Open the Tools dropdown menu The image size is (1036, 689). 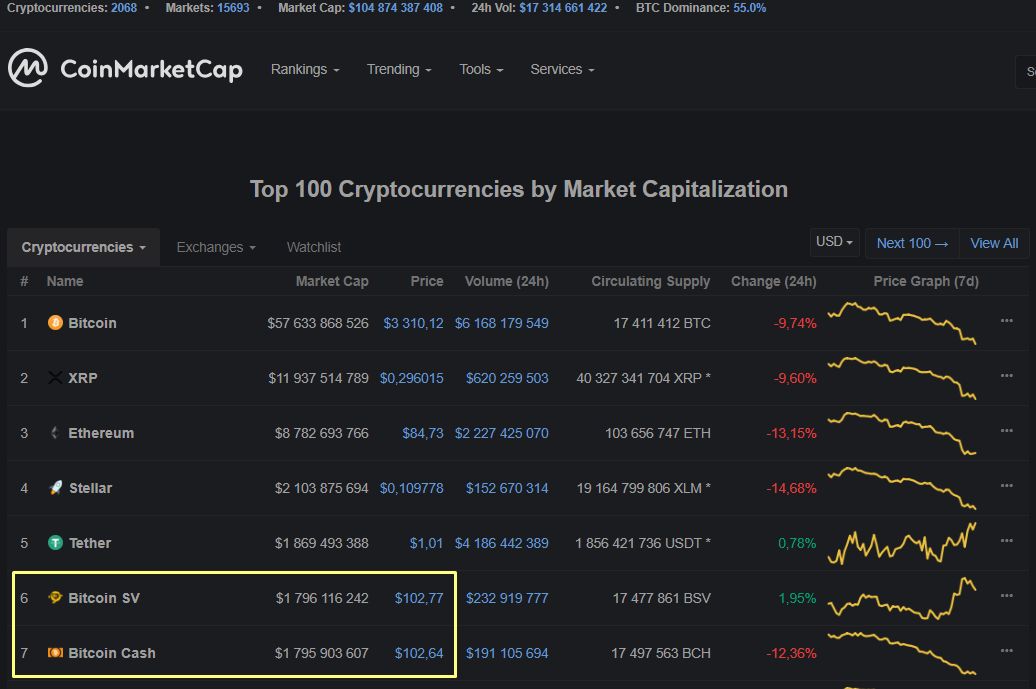point(481,69)
